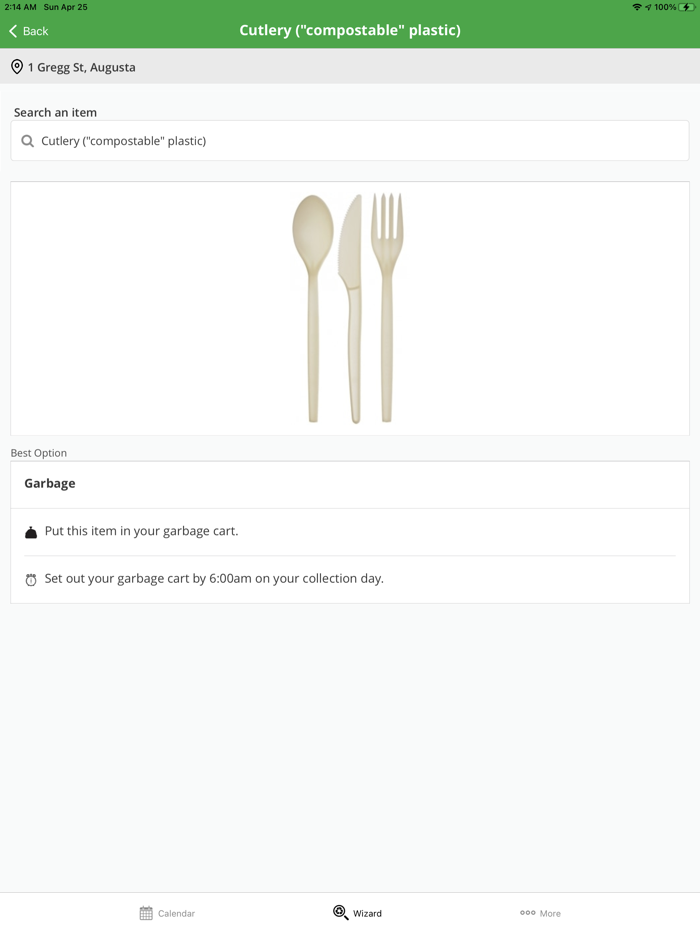
Task: Click "Put this item in your garbage cart"
Action: 141,531
